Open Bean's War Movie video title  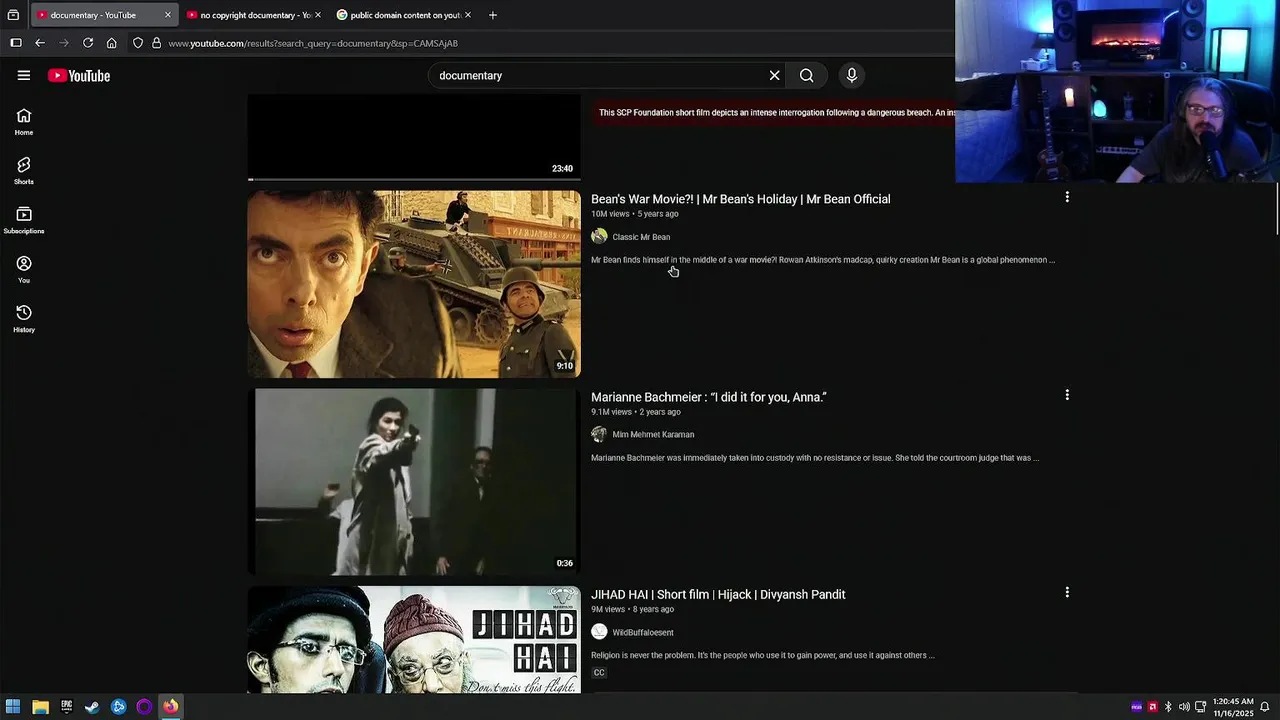740,199
